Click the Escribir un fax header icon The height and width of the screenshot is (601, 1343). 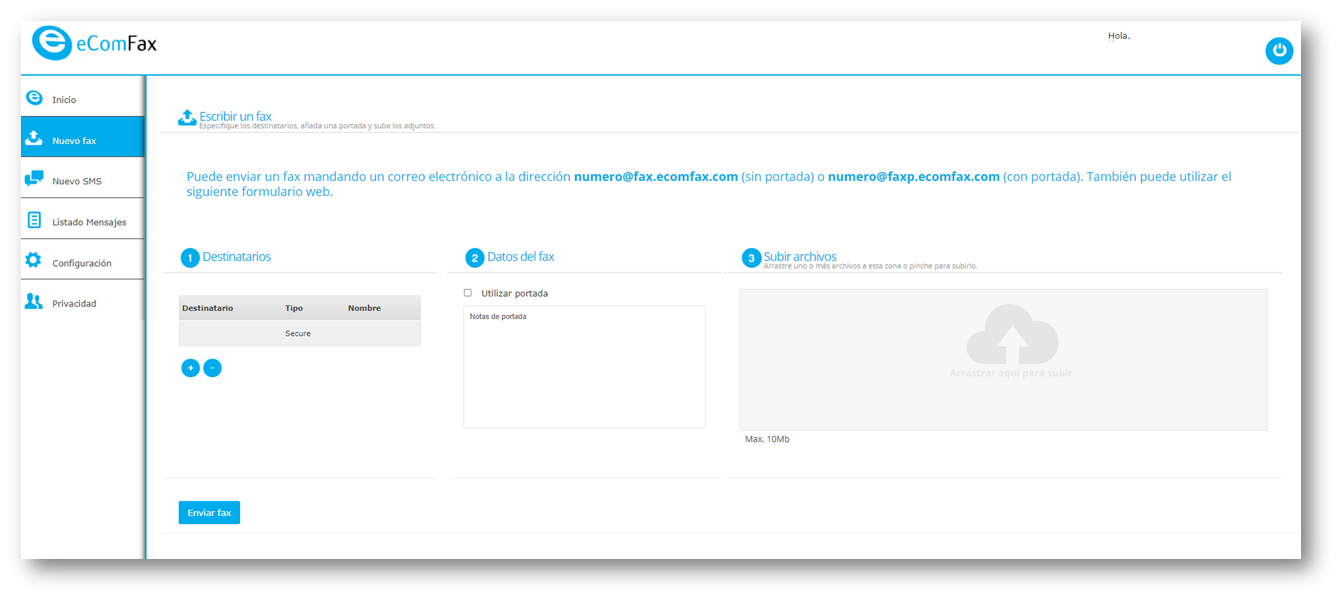pyautogui.click(x=187, y=118)
